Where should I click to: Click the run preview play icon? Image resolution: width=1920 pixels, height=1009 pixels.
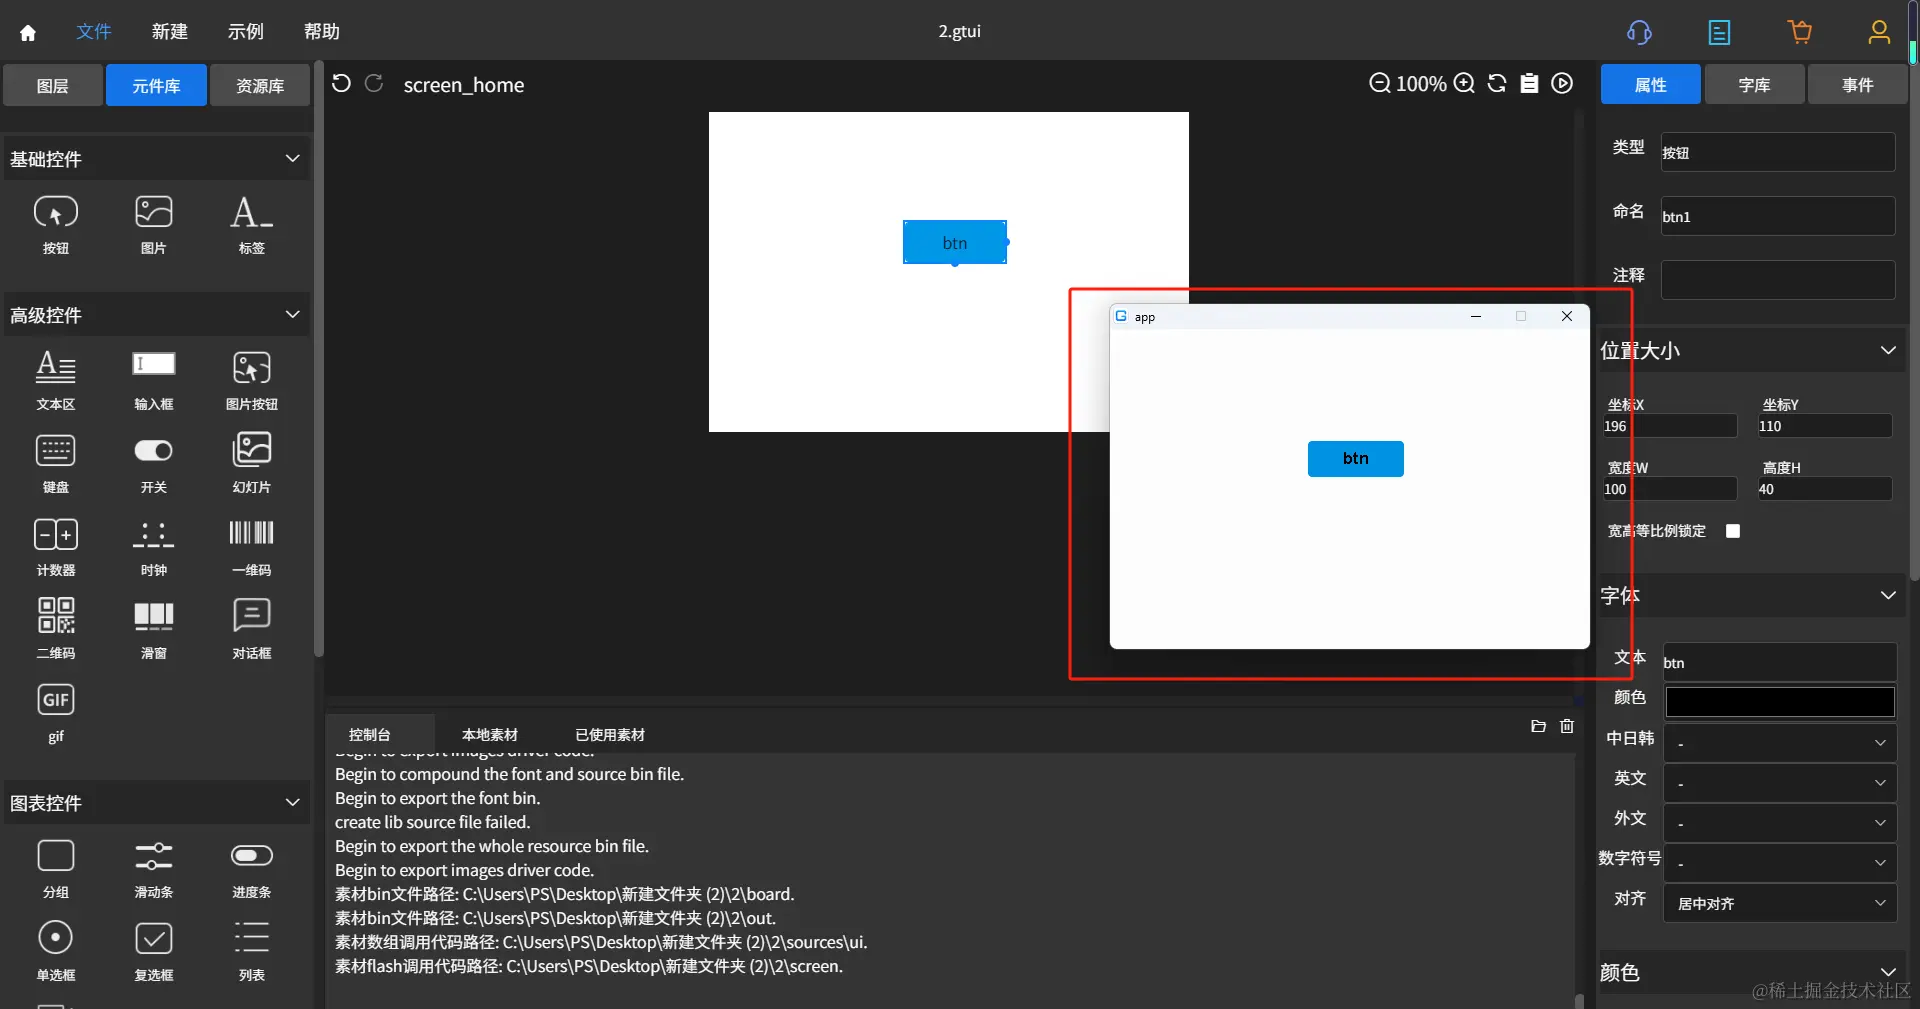click(1562, 83)
